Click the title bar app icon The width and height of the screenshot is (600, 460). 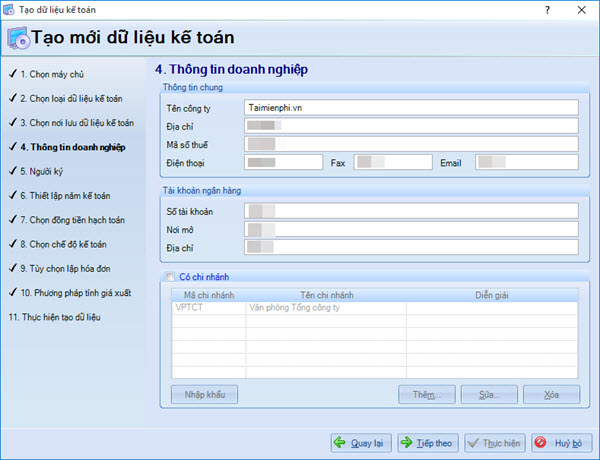click(10, 9)
